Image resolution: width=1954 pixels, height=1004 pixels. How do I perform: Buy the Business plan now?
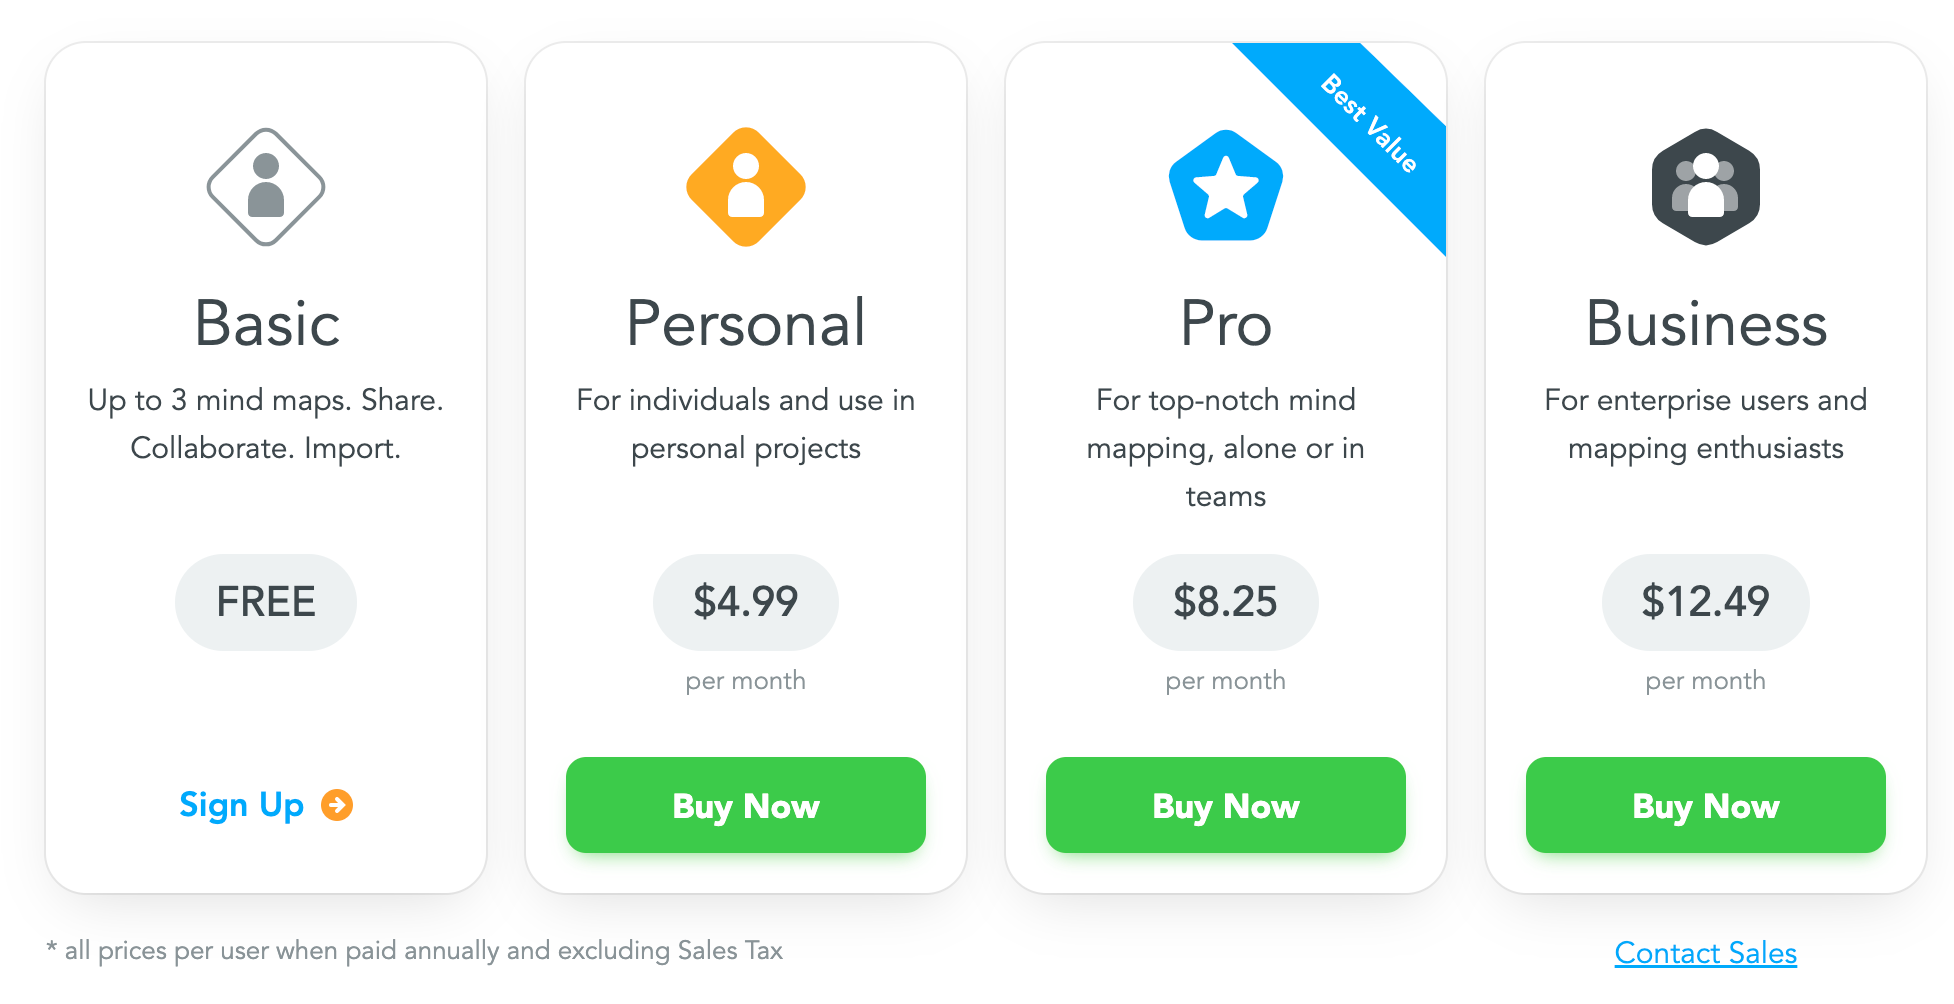(x=1706, y=805)
